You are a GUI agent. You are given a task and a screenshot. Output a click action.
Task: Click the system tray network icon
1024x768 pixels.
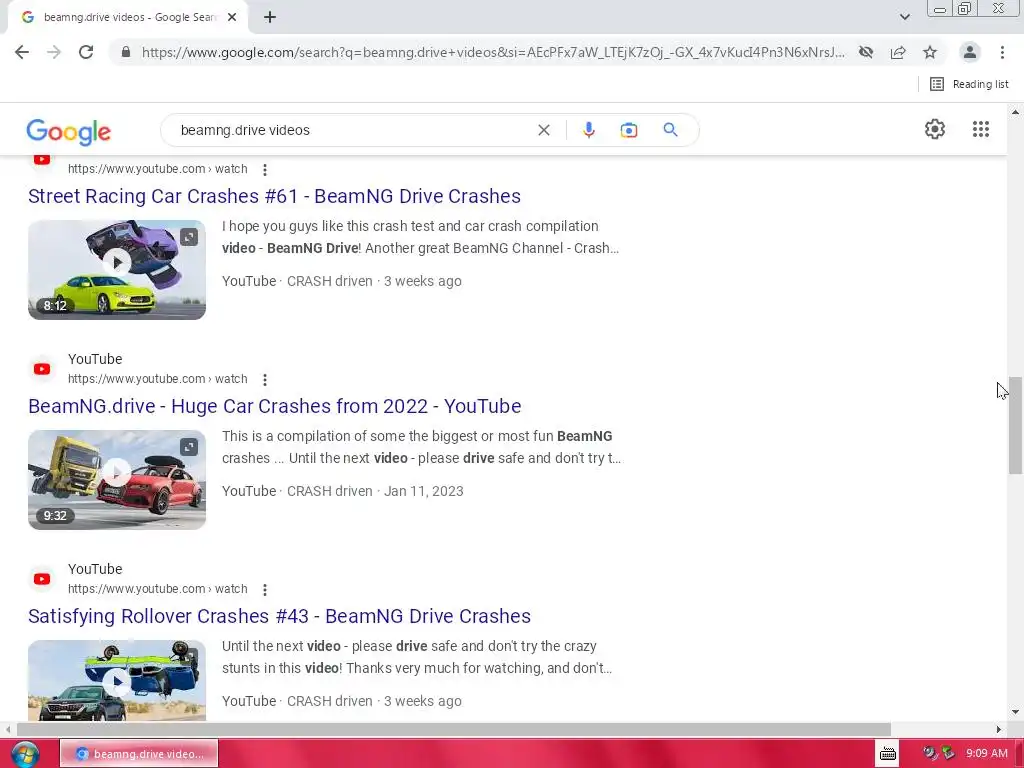(x=948, y=754)
